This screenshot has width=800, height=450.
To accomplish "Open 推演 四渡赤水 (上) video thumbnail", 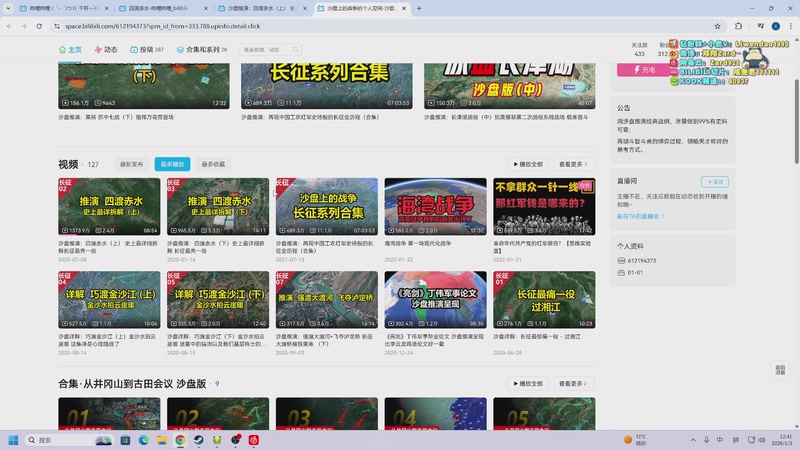I will pos(109,206).
